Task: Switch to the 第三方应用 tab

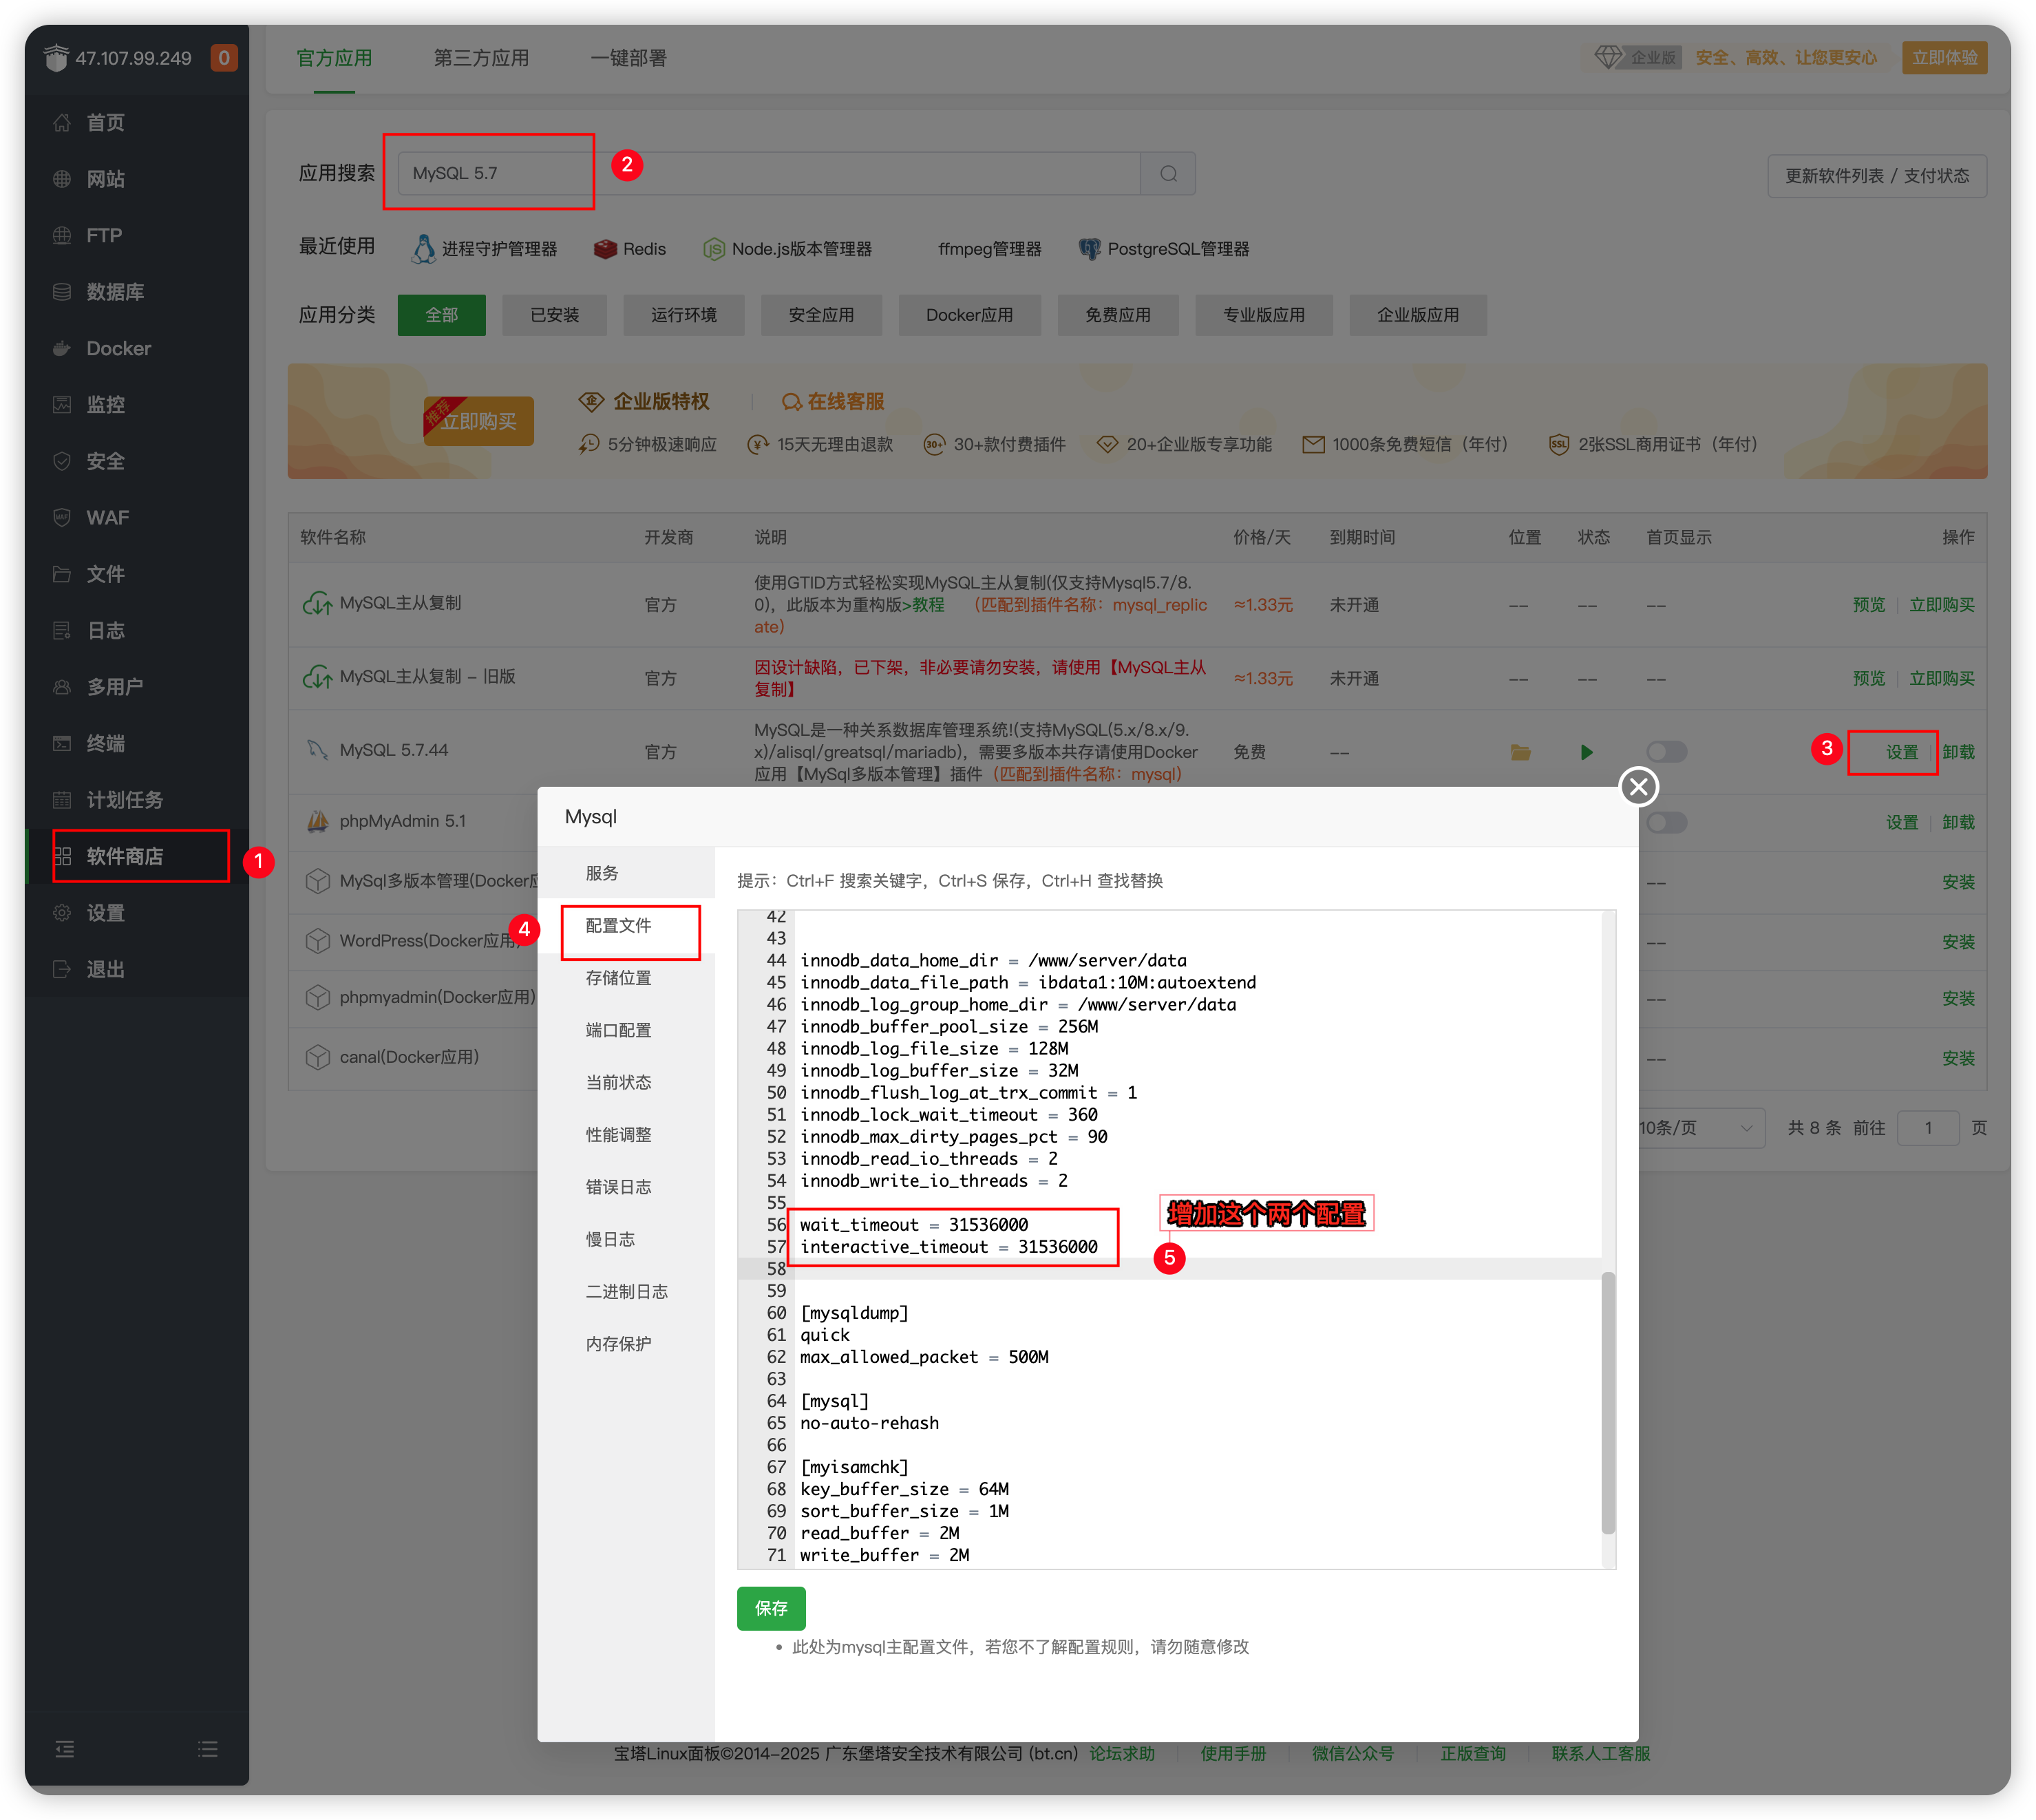Action: [x=481, y=58]
